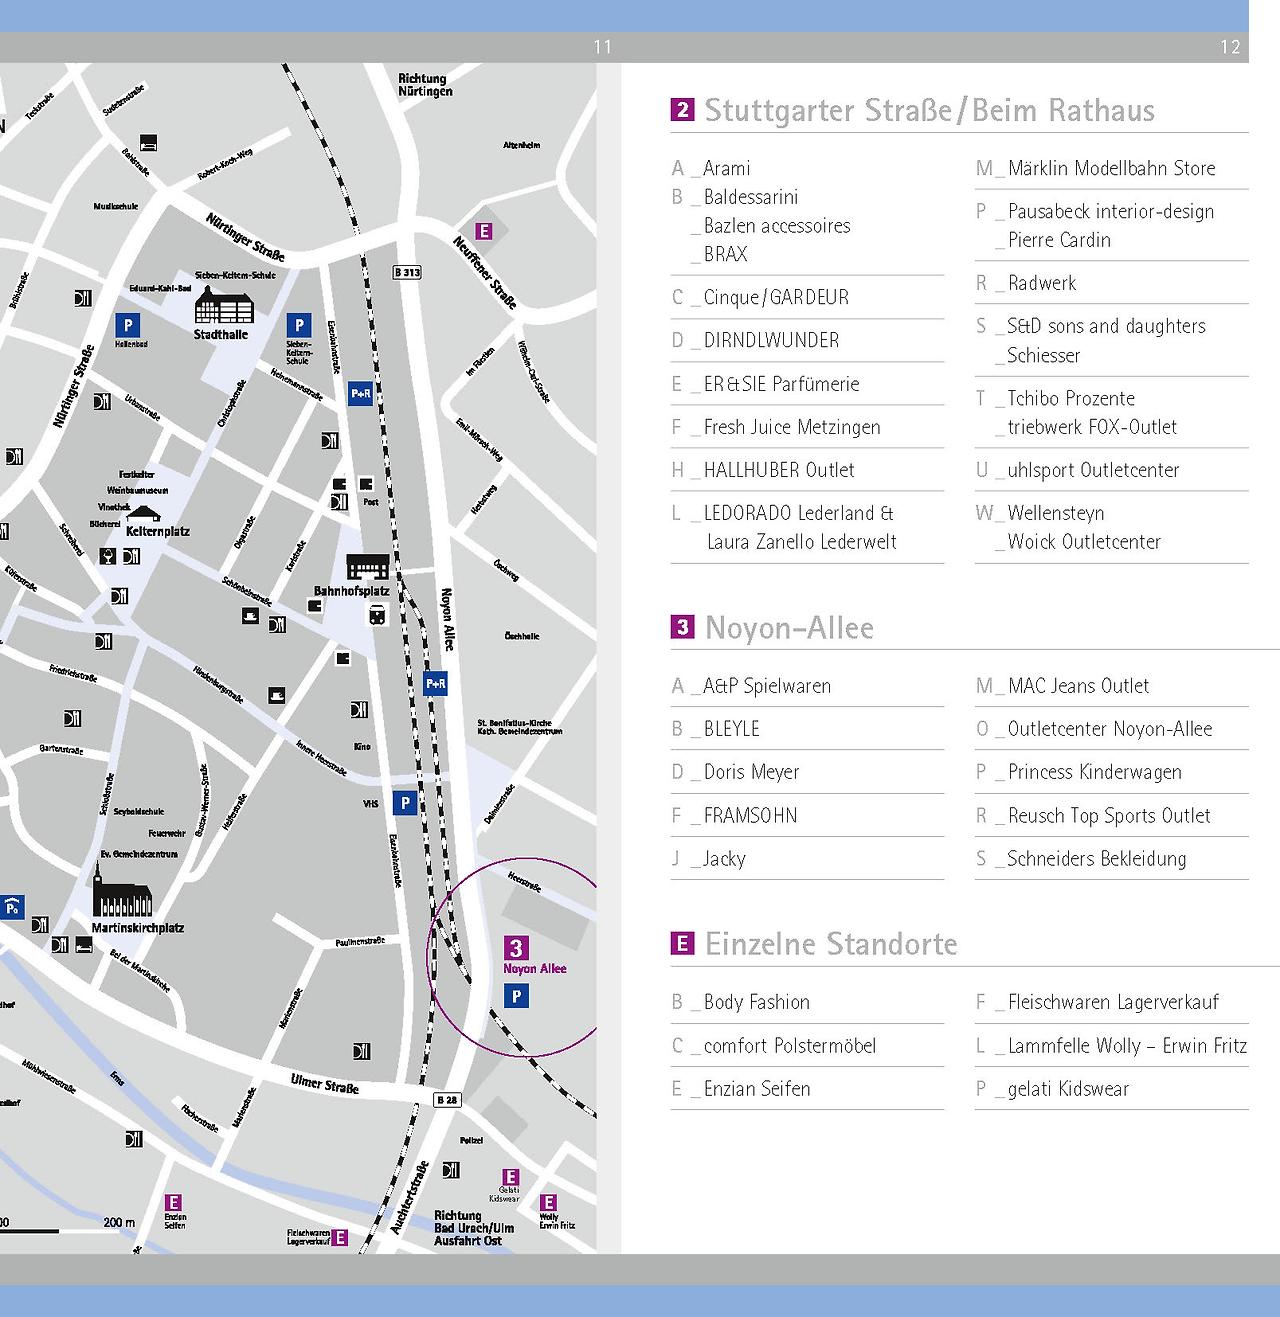Click the blue P icon labeled Hallenbad
The height and width of the screenshot is (1317, 1280).
coord(128,325)
